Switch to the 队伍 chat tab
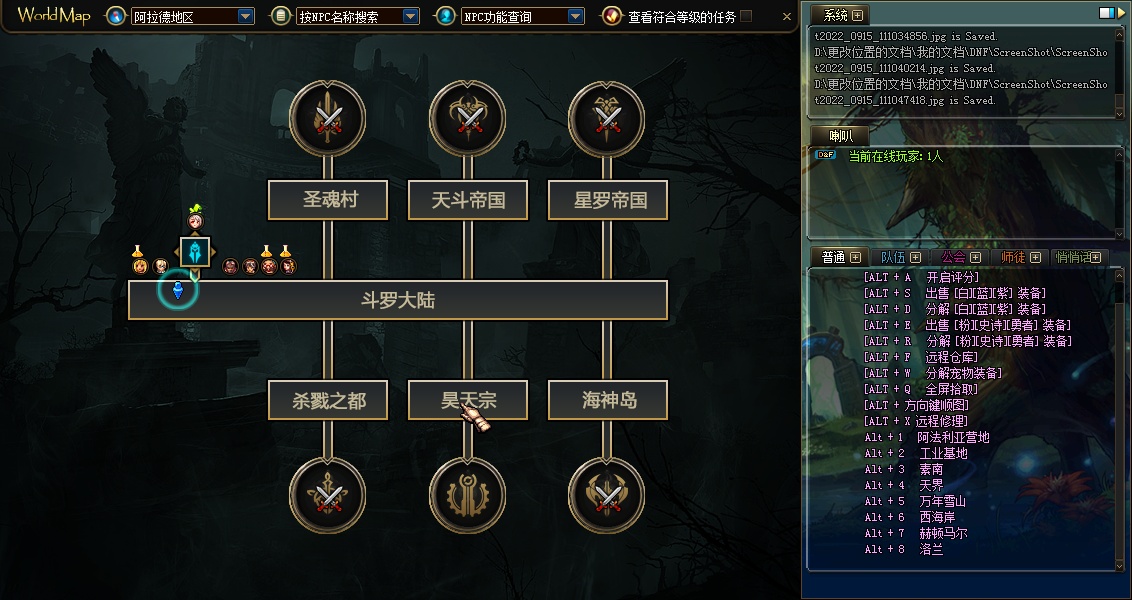The height and width of the screenshot is (600, 1132). (x=900, y=257)
